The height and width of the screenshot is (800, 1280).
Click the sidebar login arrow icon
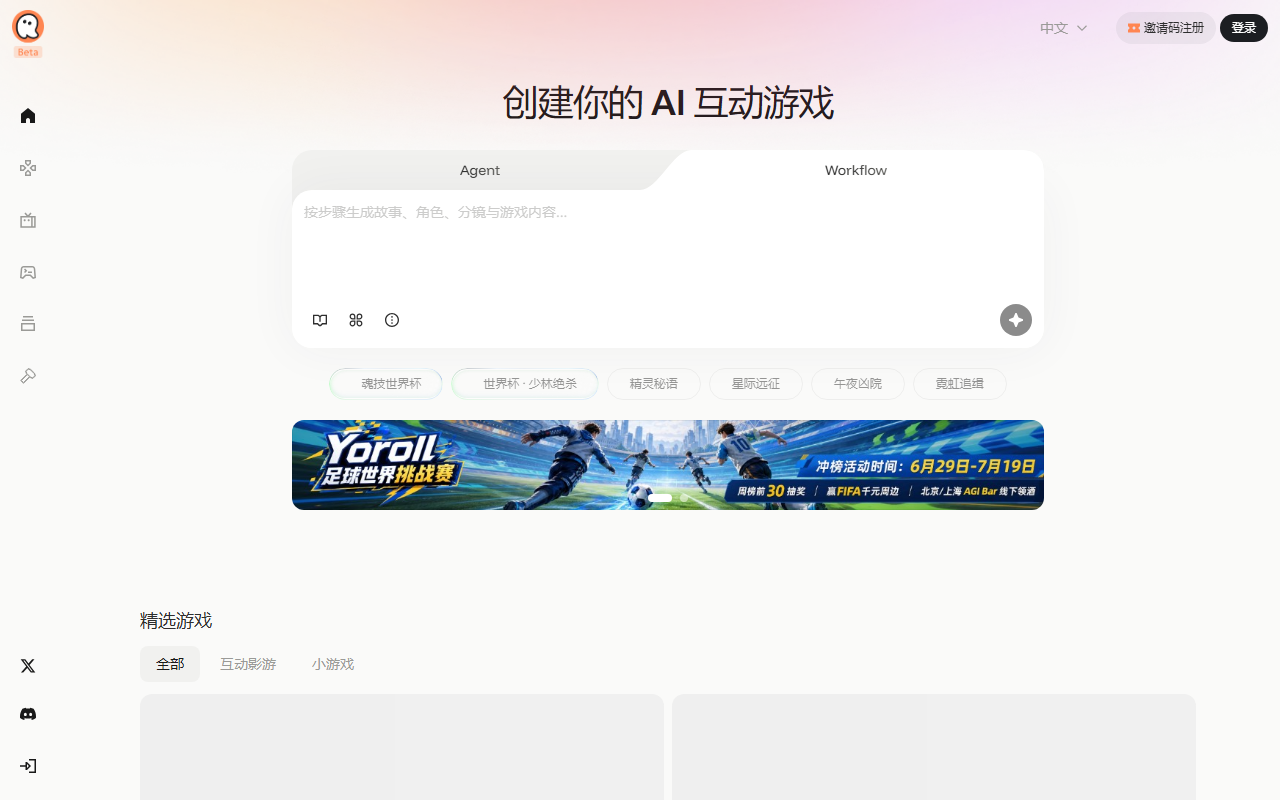(x=28, y=766)
